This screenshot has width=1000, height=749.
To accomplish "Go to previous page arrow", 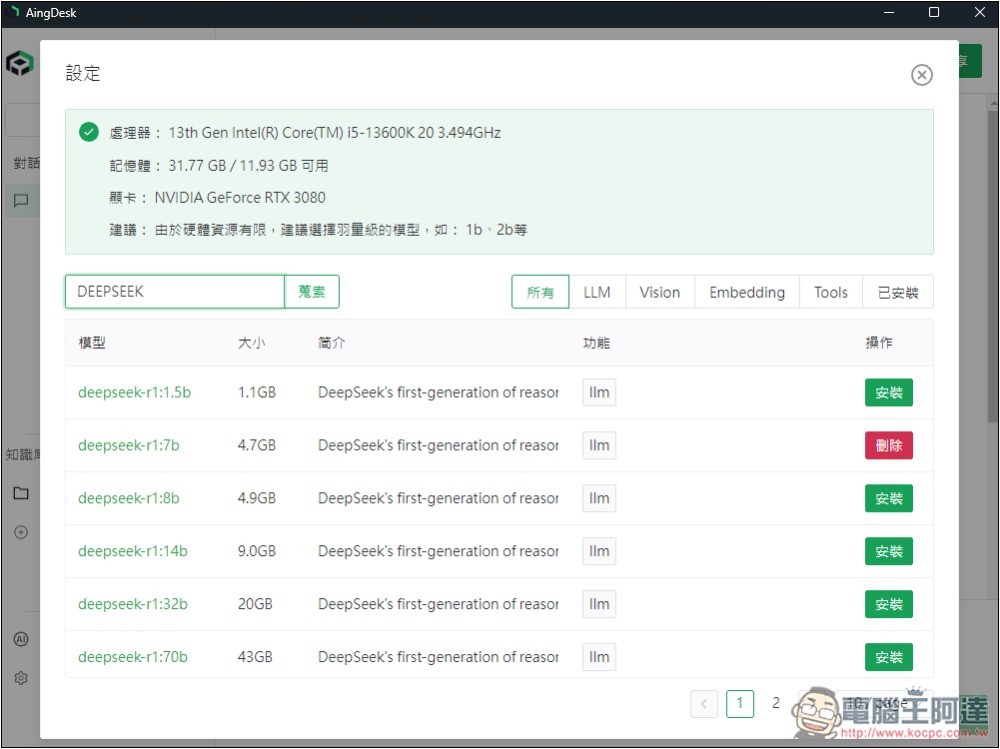I will coord(704,704).
